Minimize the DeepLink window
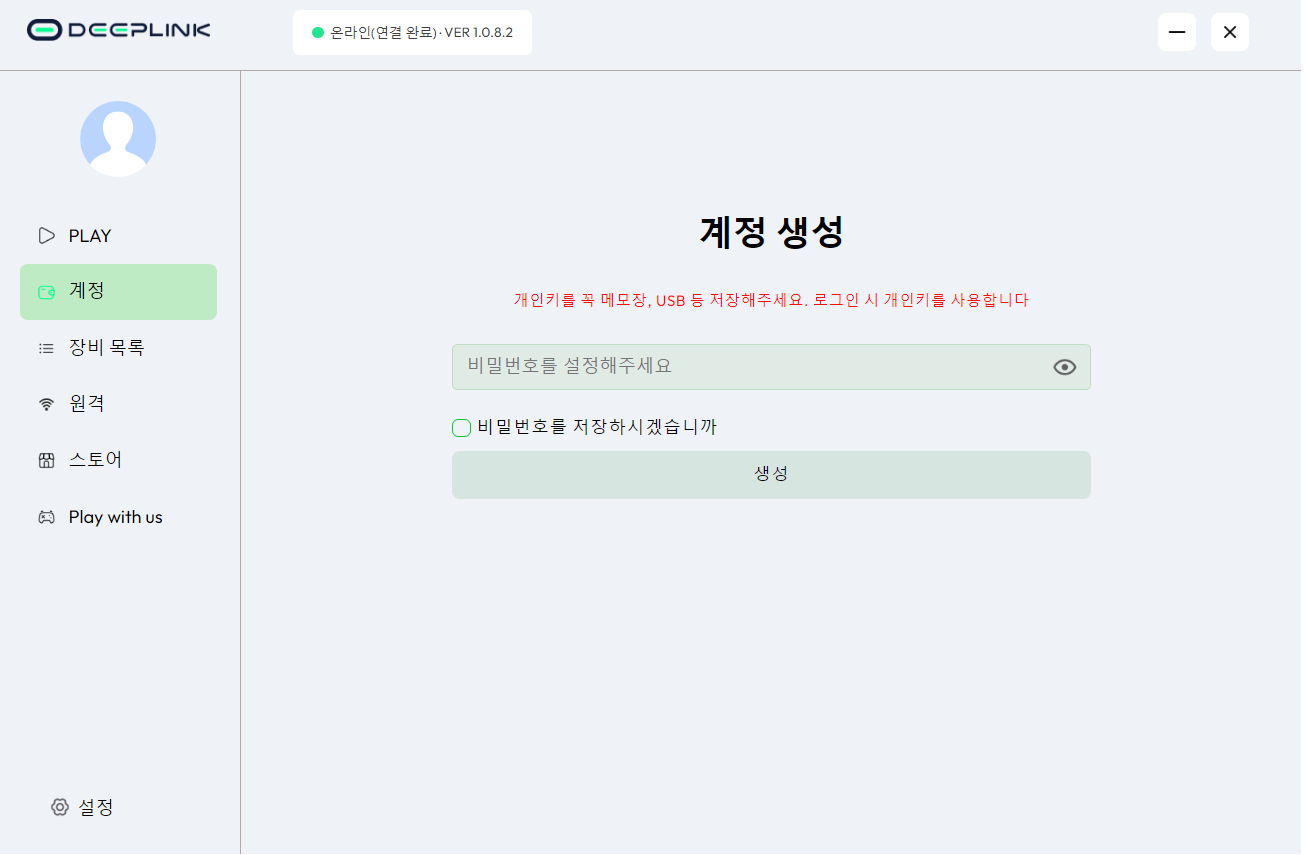 1177,32
